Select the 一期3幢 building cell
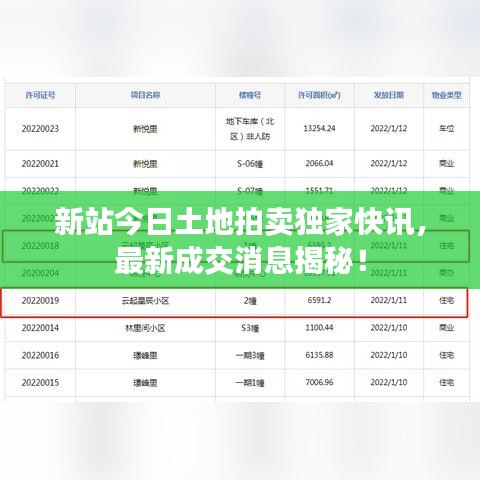The height and width of the screenshot is (480, 480). [250, 356]
